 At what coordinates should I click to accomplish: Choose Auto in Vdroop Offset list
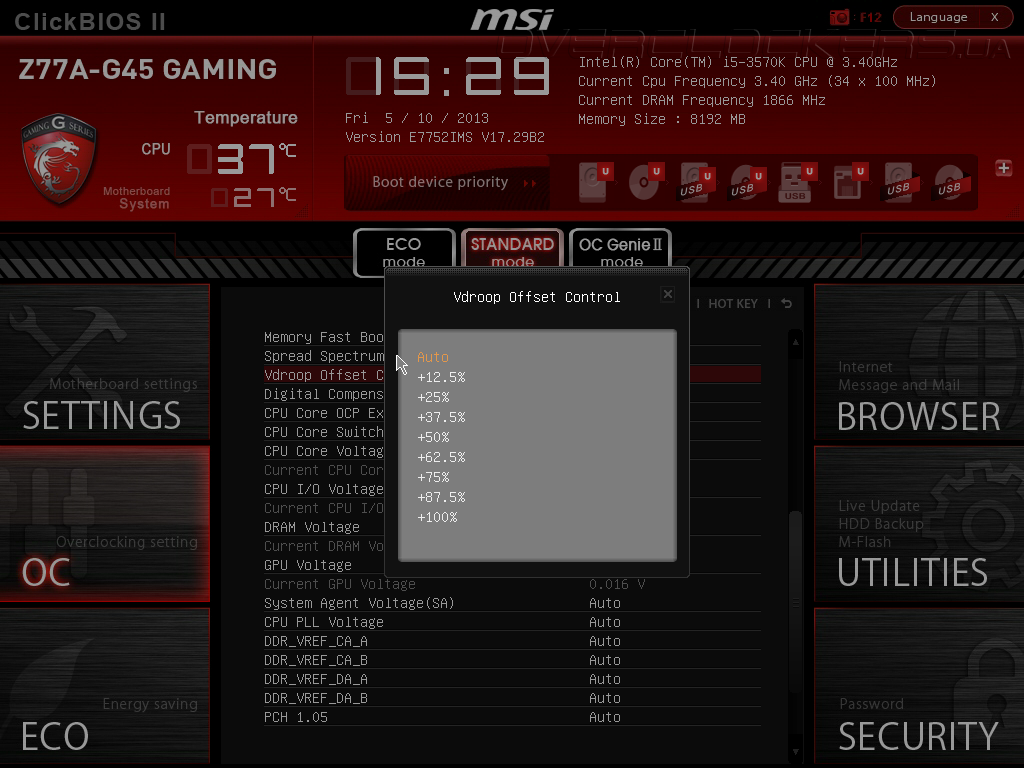click(432, 357)
